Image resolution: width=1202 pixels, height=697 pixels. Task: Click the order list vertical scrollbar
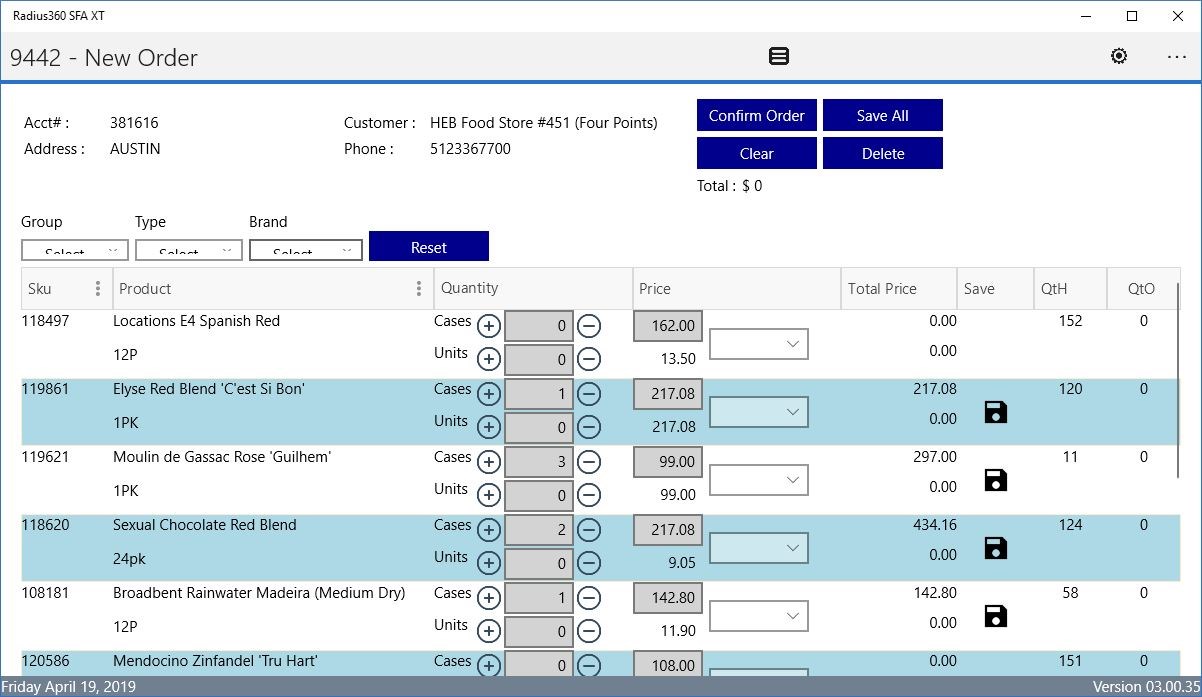(x=1178, y=380)
